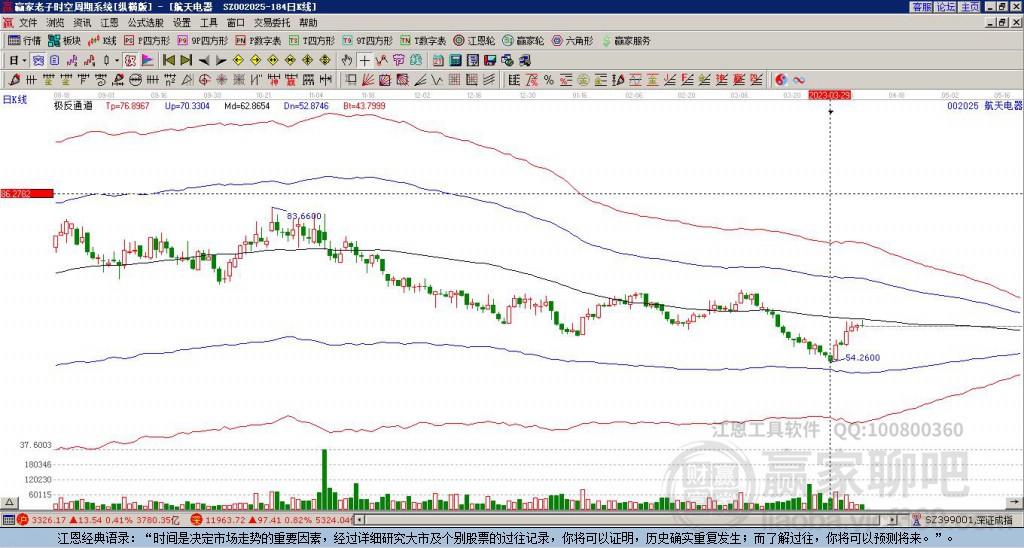Click the up-arrow button at bottom left

point(9,503)
